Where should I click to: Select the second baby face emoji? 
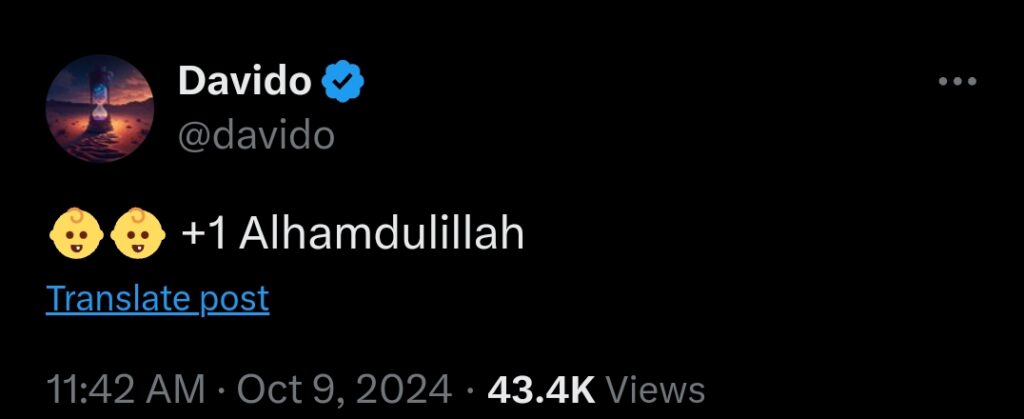(138, 233)
